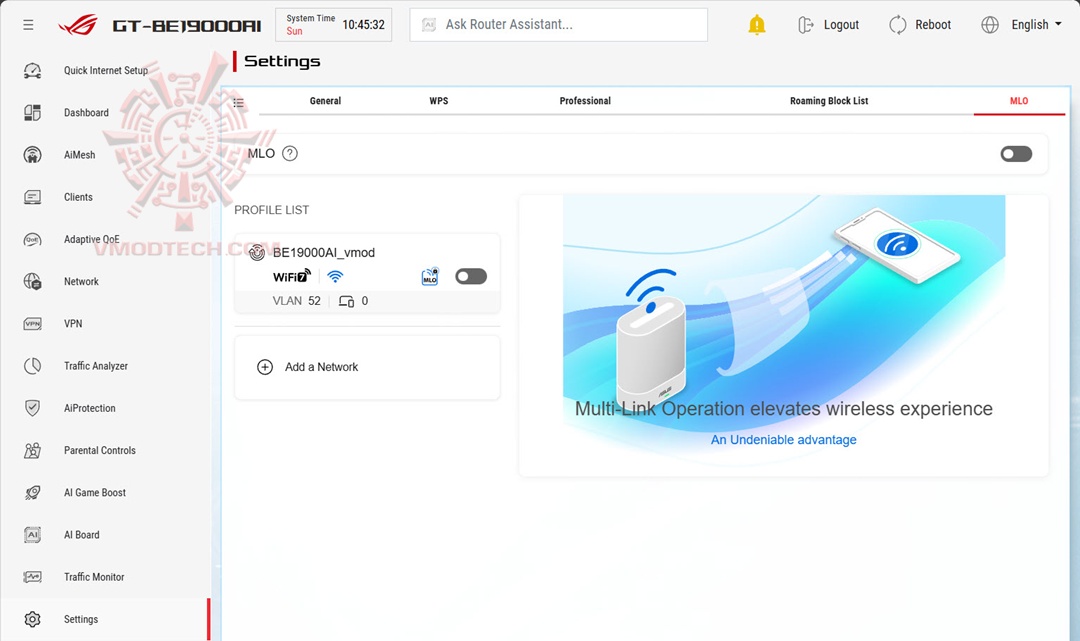This screenshot has height=641, width=1080.
Task: Click the AI Game Boost rocket icon
Action: point(32,492)
